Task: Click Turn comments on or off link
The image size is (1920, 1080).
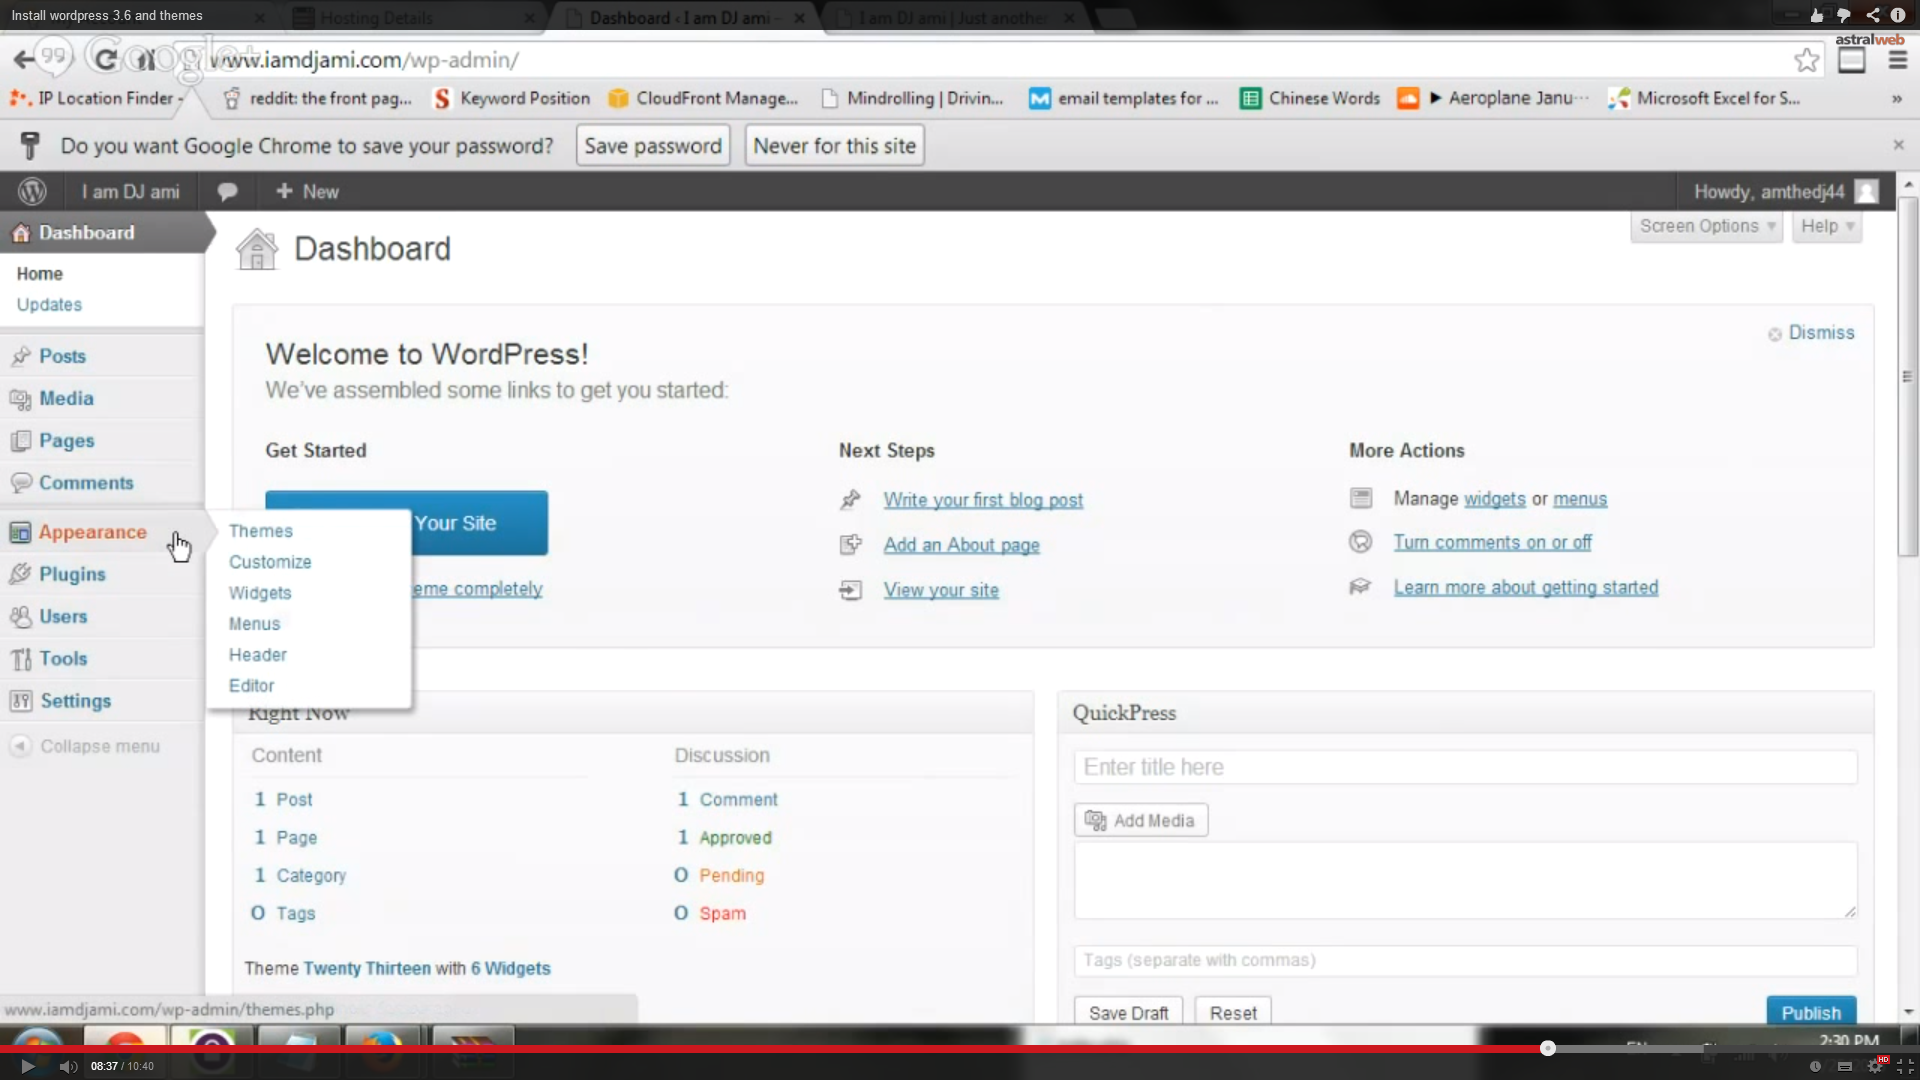Action: point(1492,542)
